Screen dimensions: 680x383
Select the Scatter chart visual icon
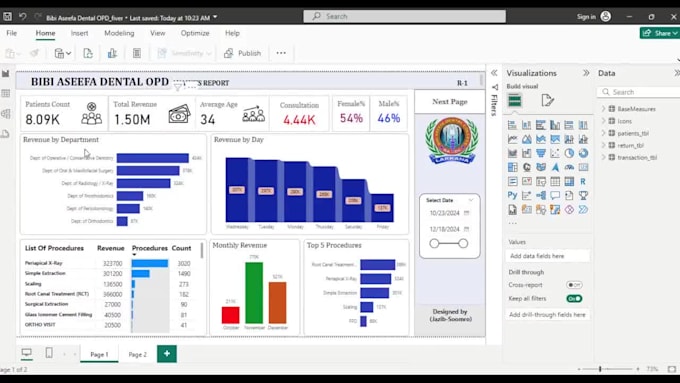[x=555, y=153]
